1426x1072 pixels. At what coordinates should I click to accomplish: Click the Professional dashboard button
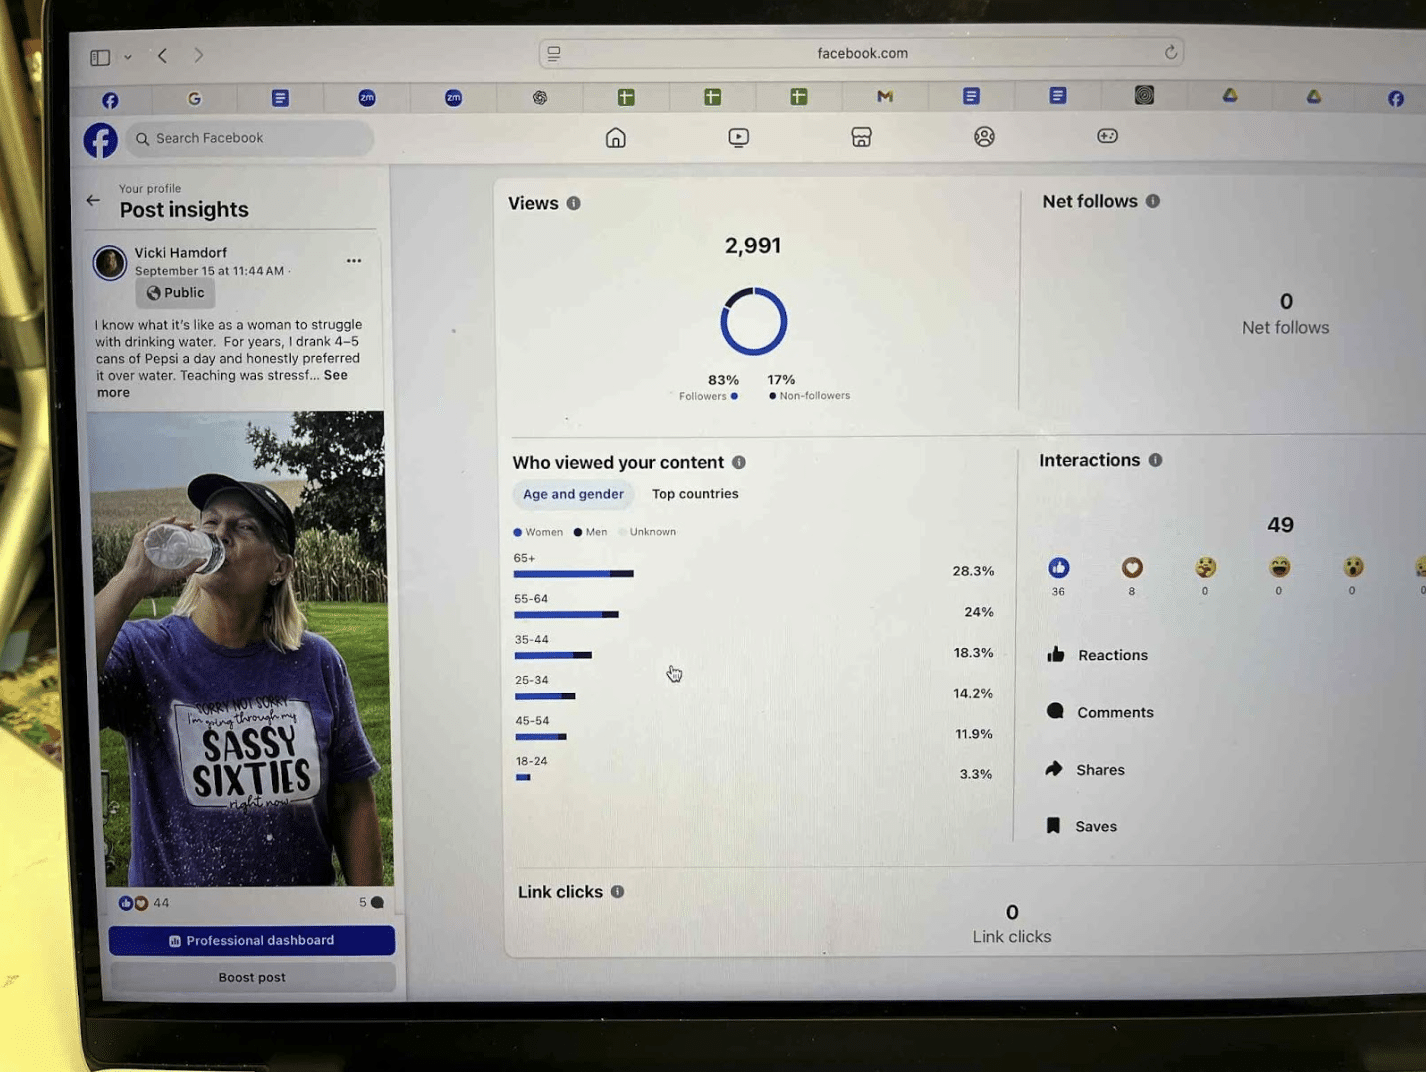click(251, 940)
